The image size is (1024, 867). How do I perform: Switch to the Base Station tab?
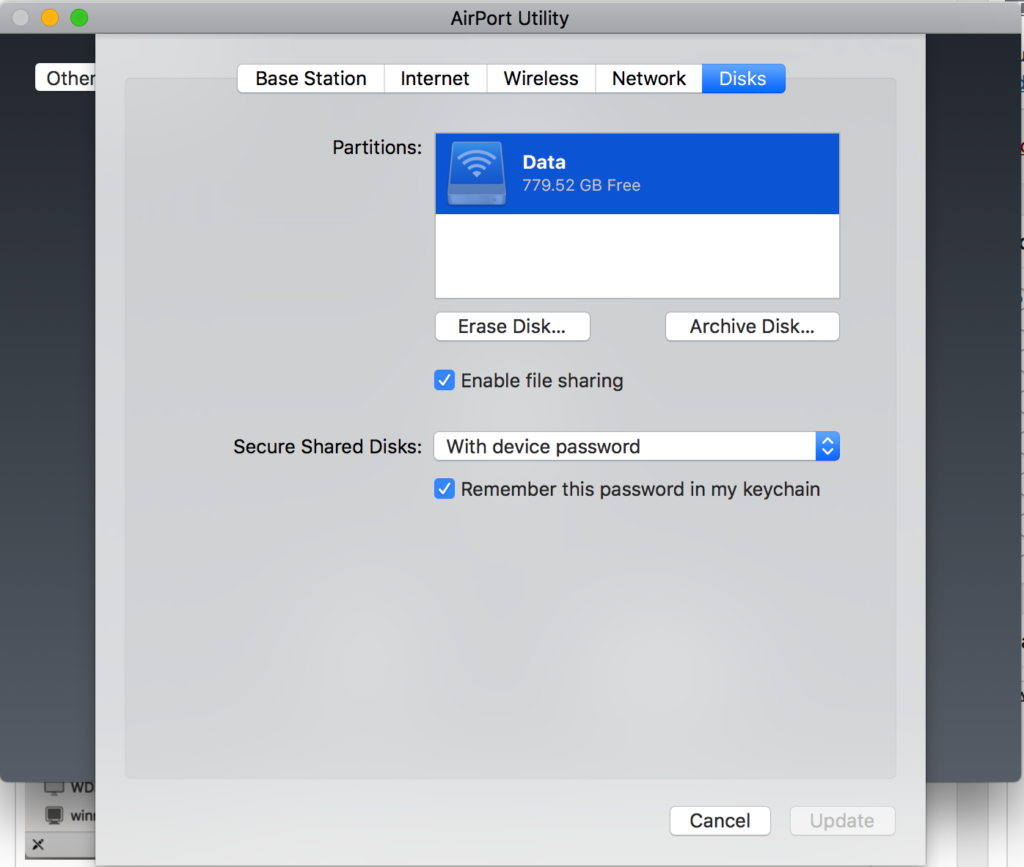[311, 78]
